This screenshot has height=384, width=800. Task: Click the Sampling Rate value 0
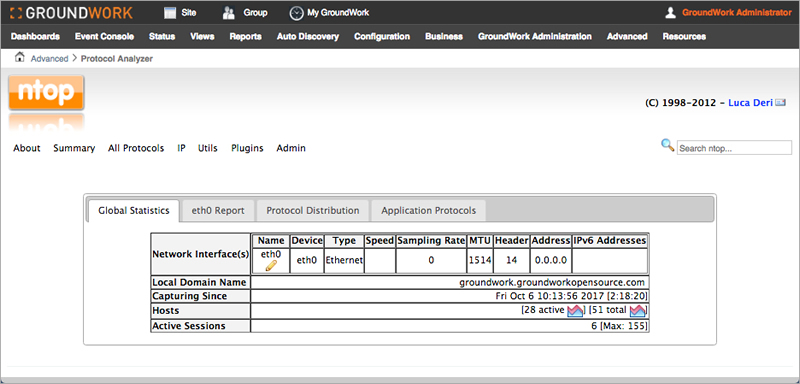[x=431, y=260]
